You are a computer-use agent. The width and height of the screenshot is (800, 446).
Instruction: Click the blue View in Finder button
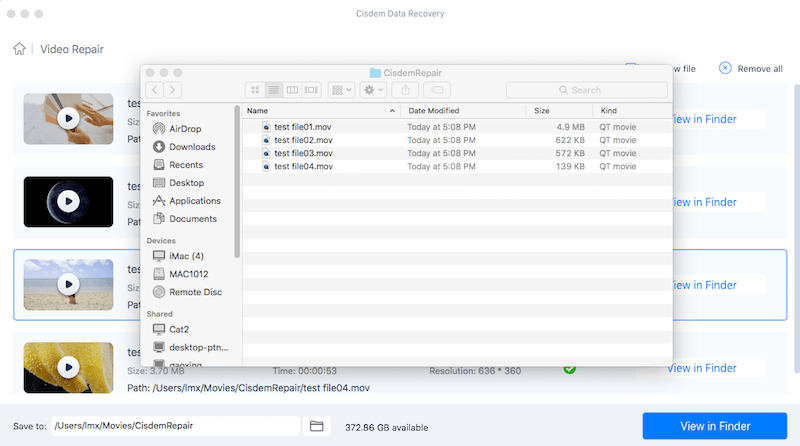[715, 426]
